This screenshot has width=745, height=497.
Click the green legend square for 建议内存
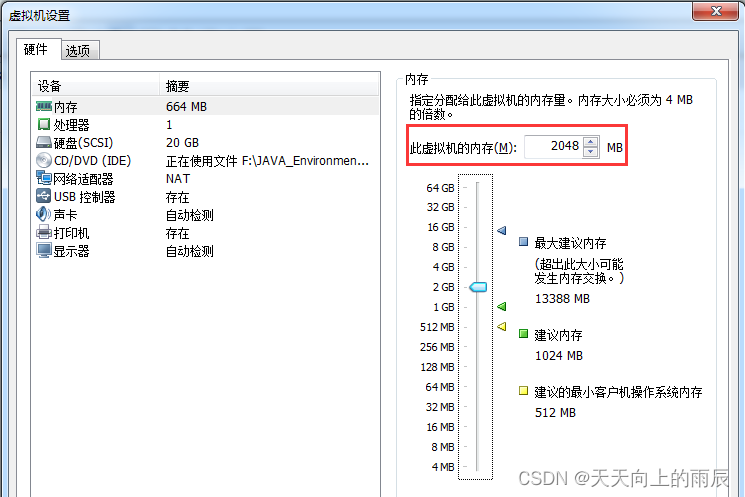[x=523, y=334]
